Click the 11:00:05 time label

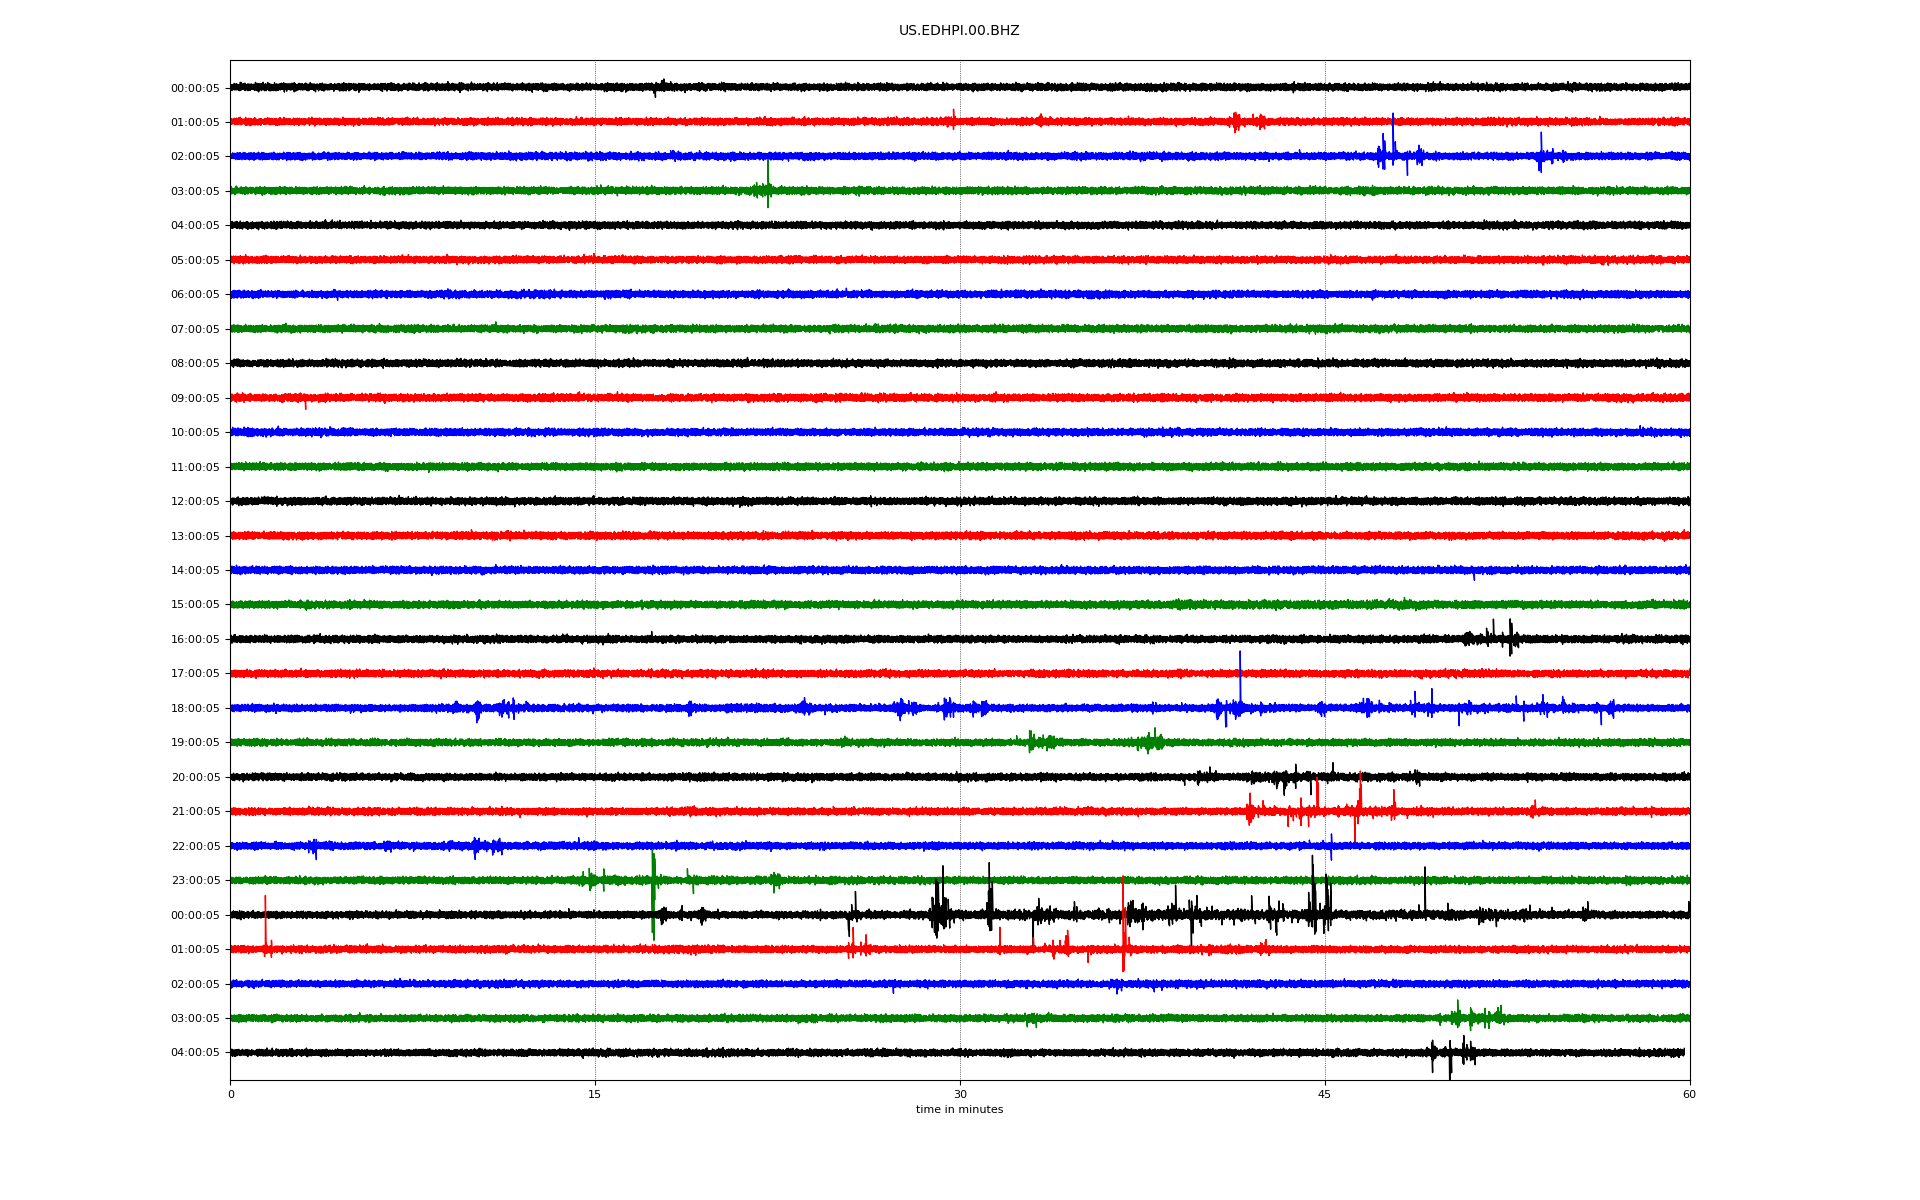coord(195,468)
